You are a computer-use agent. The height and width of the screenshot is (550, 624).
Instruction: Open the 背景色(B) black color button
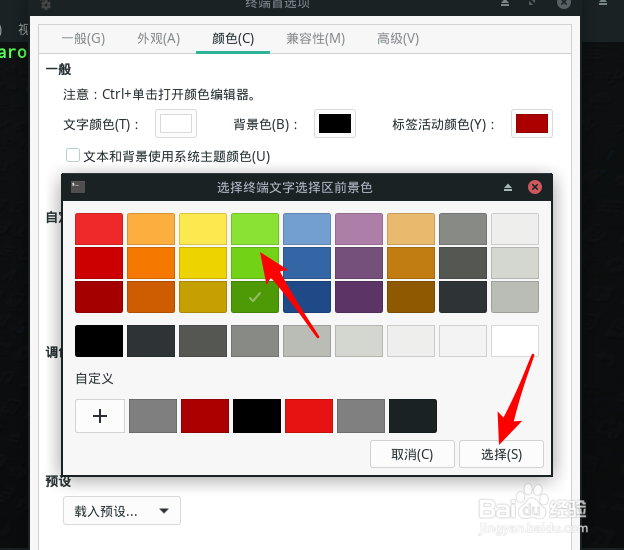[335, 123]
